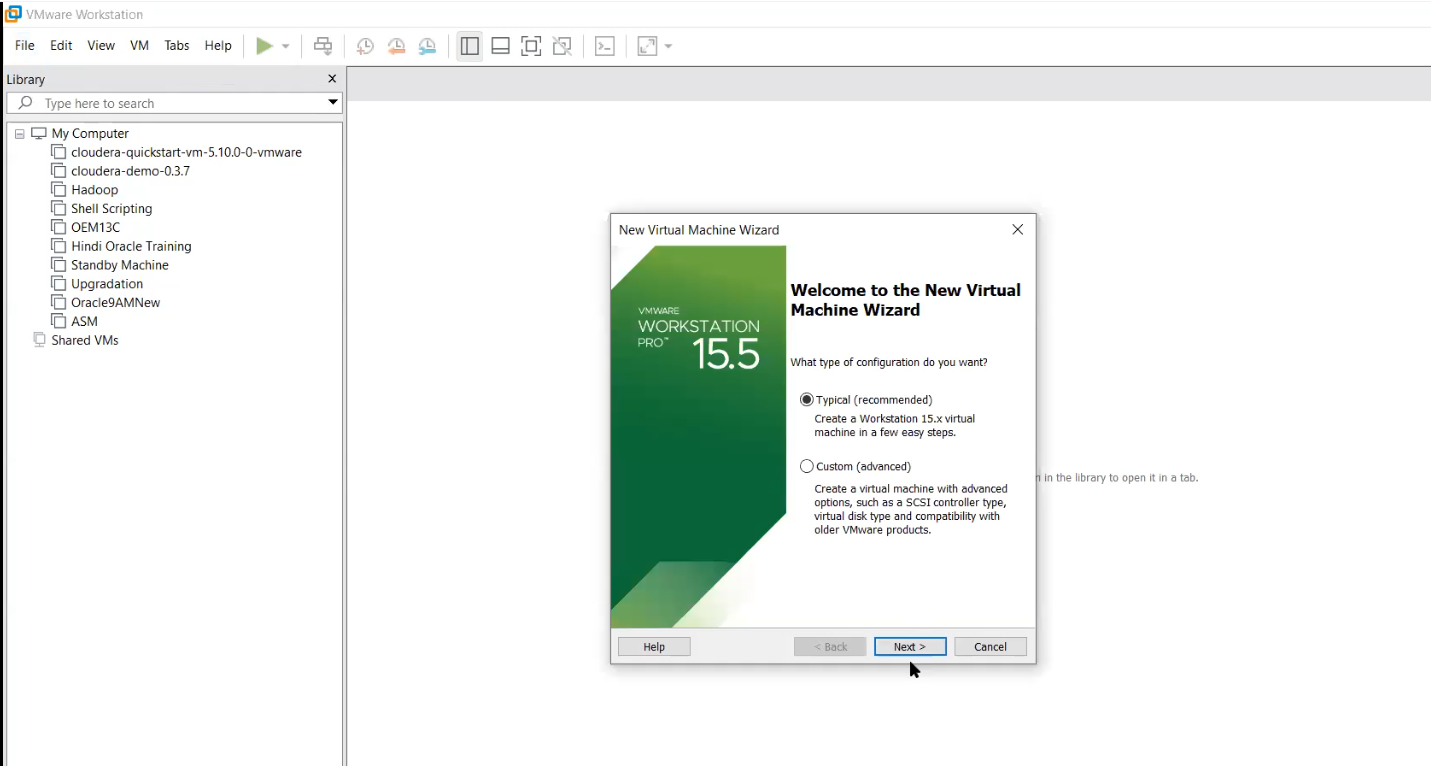
Task: Select Shared VMs in the Library
Action: [x=85, y=340]
